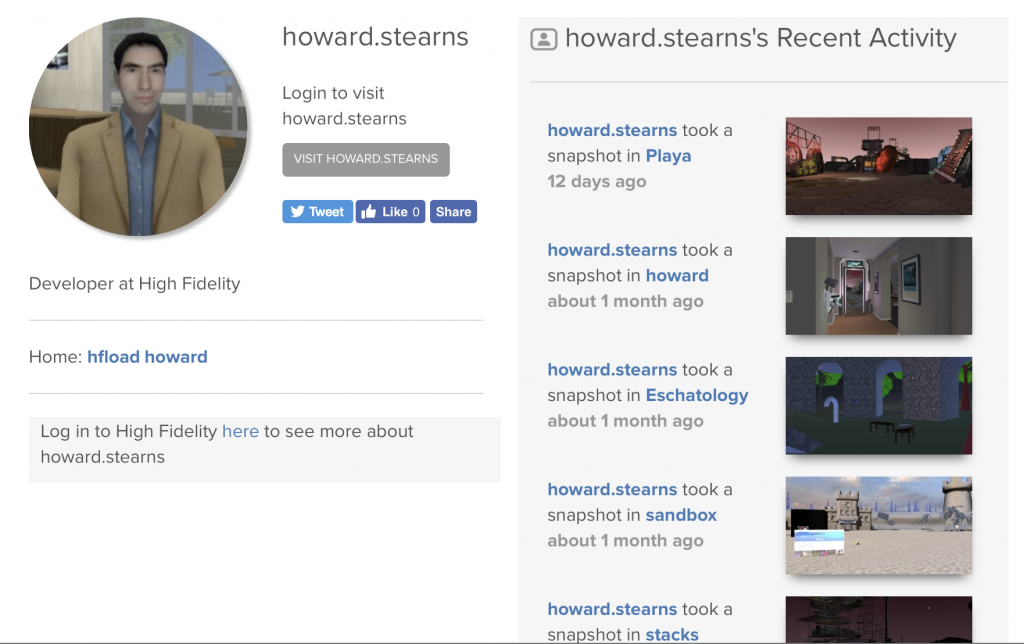1024x644 pixels.
Task: Open the sandbox place link
Action: [681, 515]
